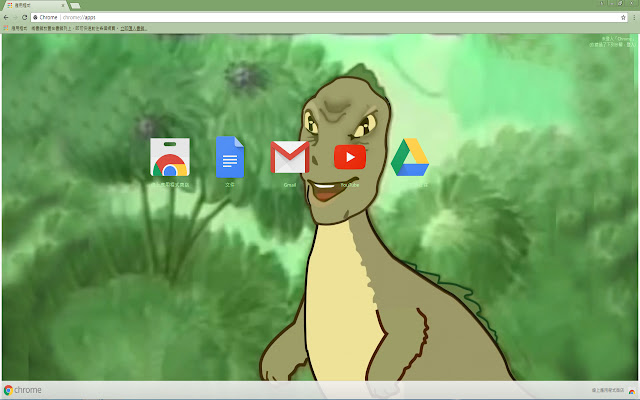This screenshot has width=640, height=400.
Task: View site info next to Chrome label
Action: tap(36, 18)
